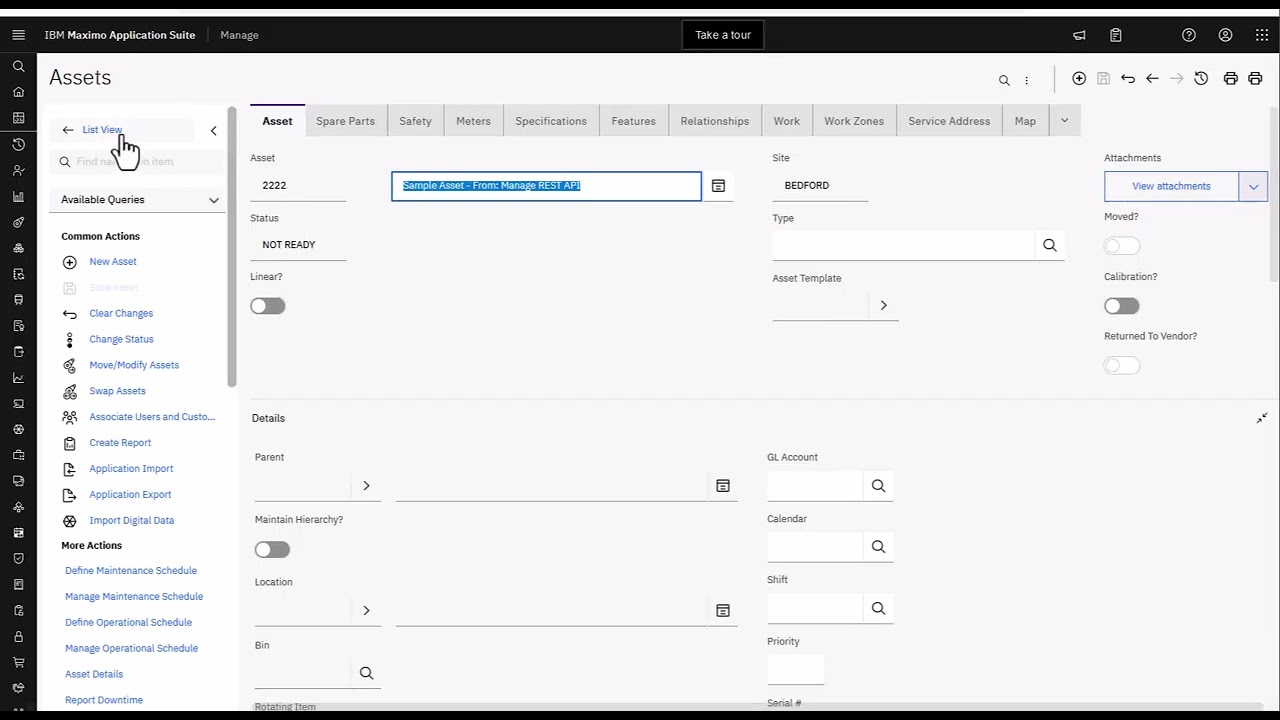The image size is (1280, 720).
Task: Open the hamburger navigation menu
Action: click(18, 35)
